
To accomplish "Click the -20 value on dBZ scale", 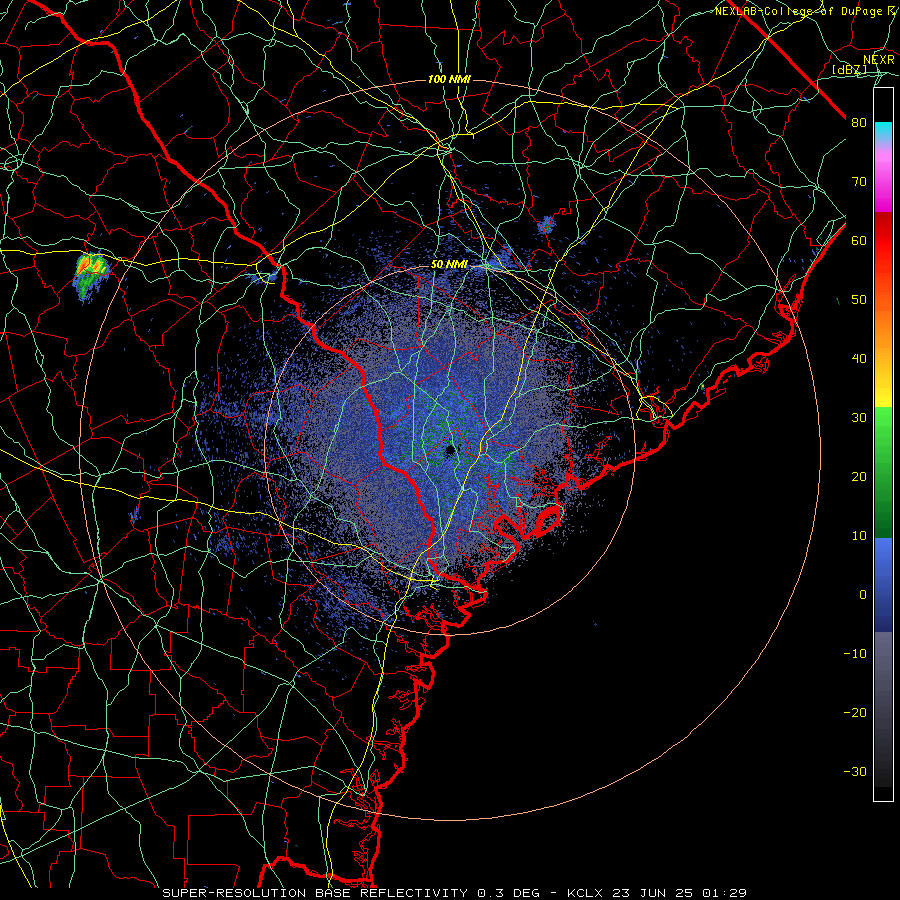I will point(855,712).
